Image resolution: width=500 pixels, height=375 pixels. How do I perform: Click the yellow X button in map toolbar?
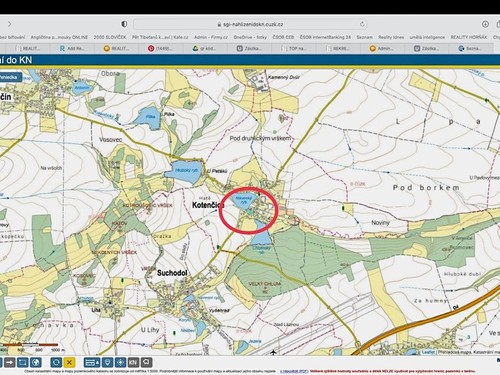(x=69, y=362)
